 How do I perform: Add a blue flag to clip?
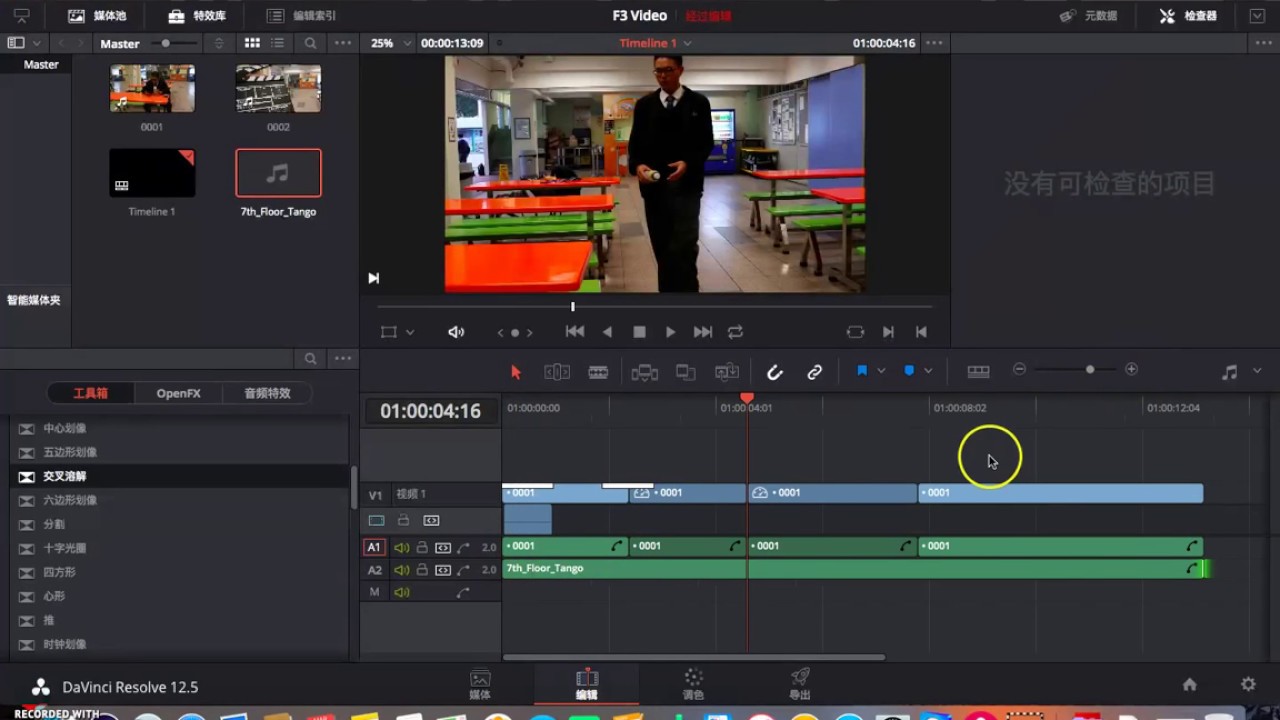862,371
